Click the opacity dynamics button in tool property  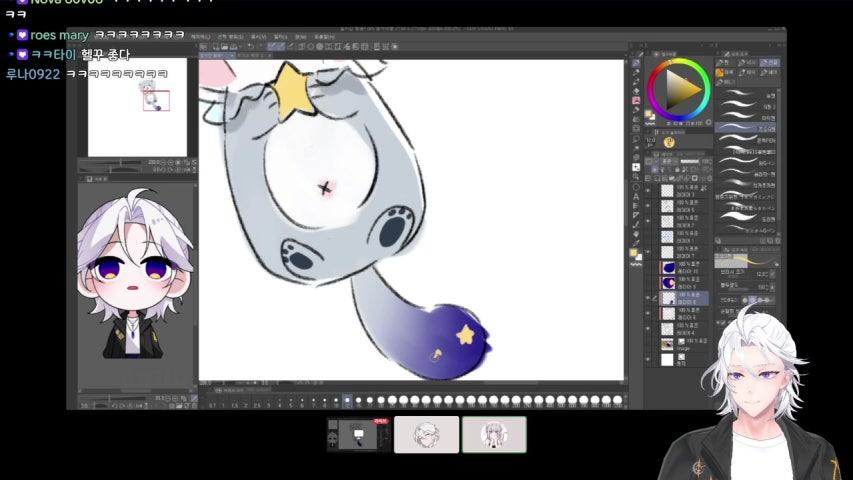click(774, 287)
